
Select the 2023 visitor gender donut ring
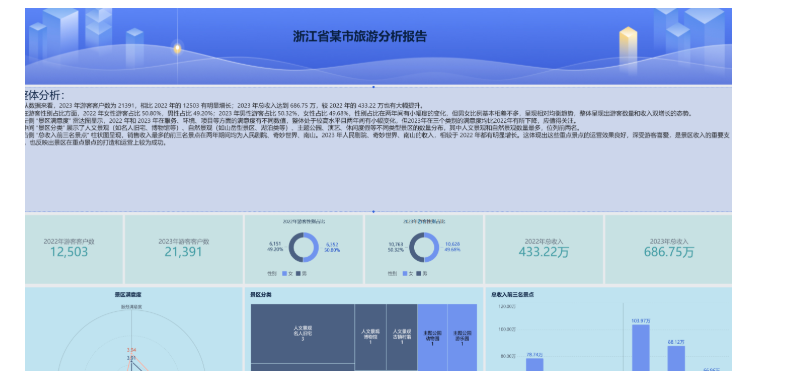click(x=424, y=247)
